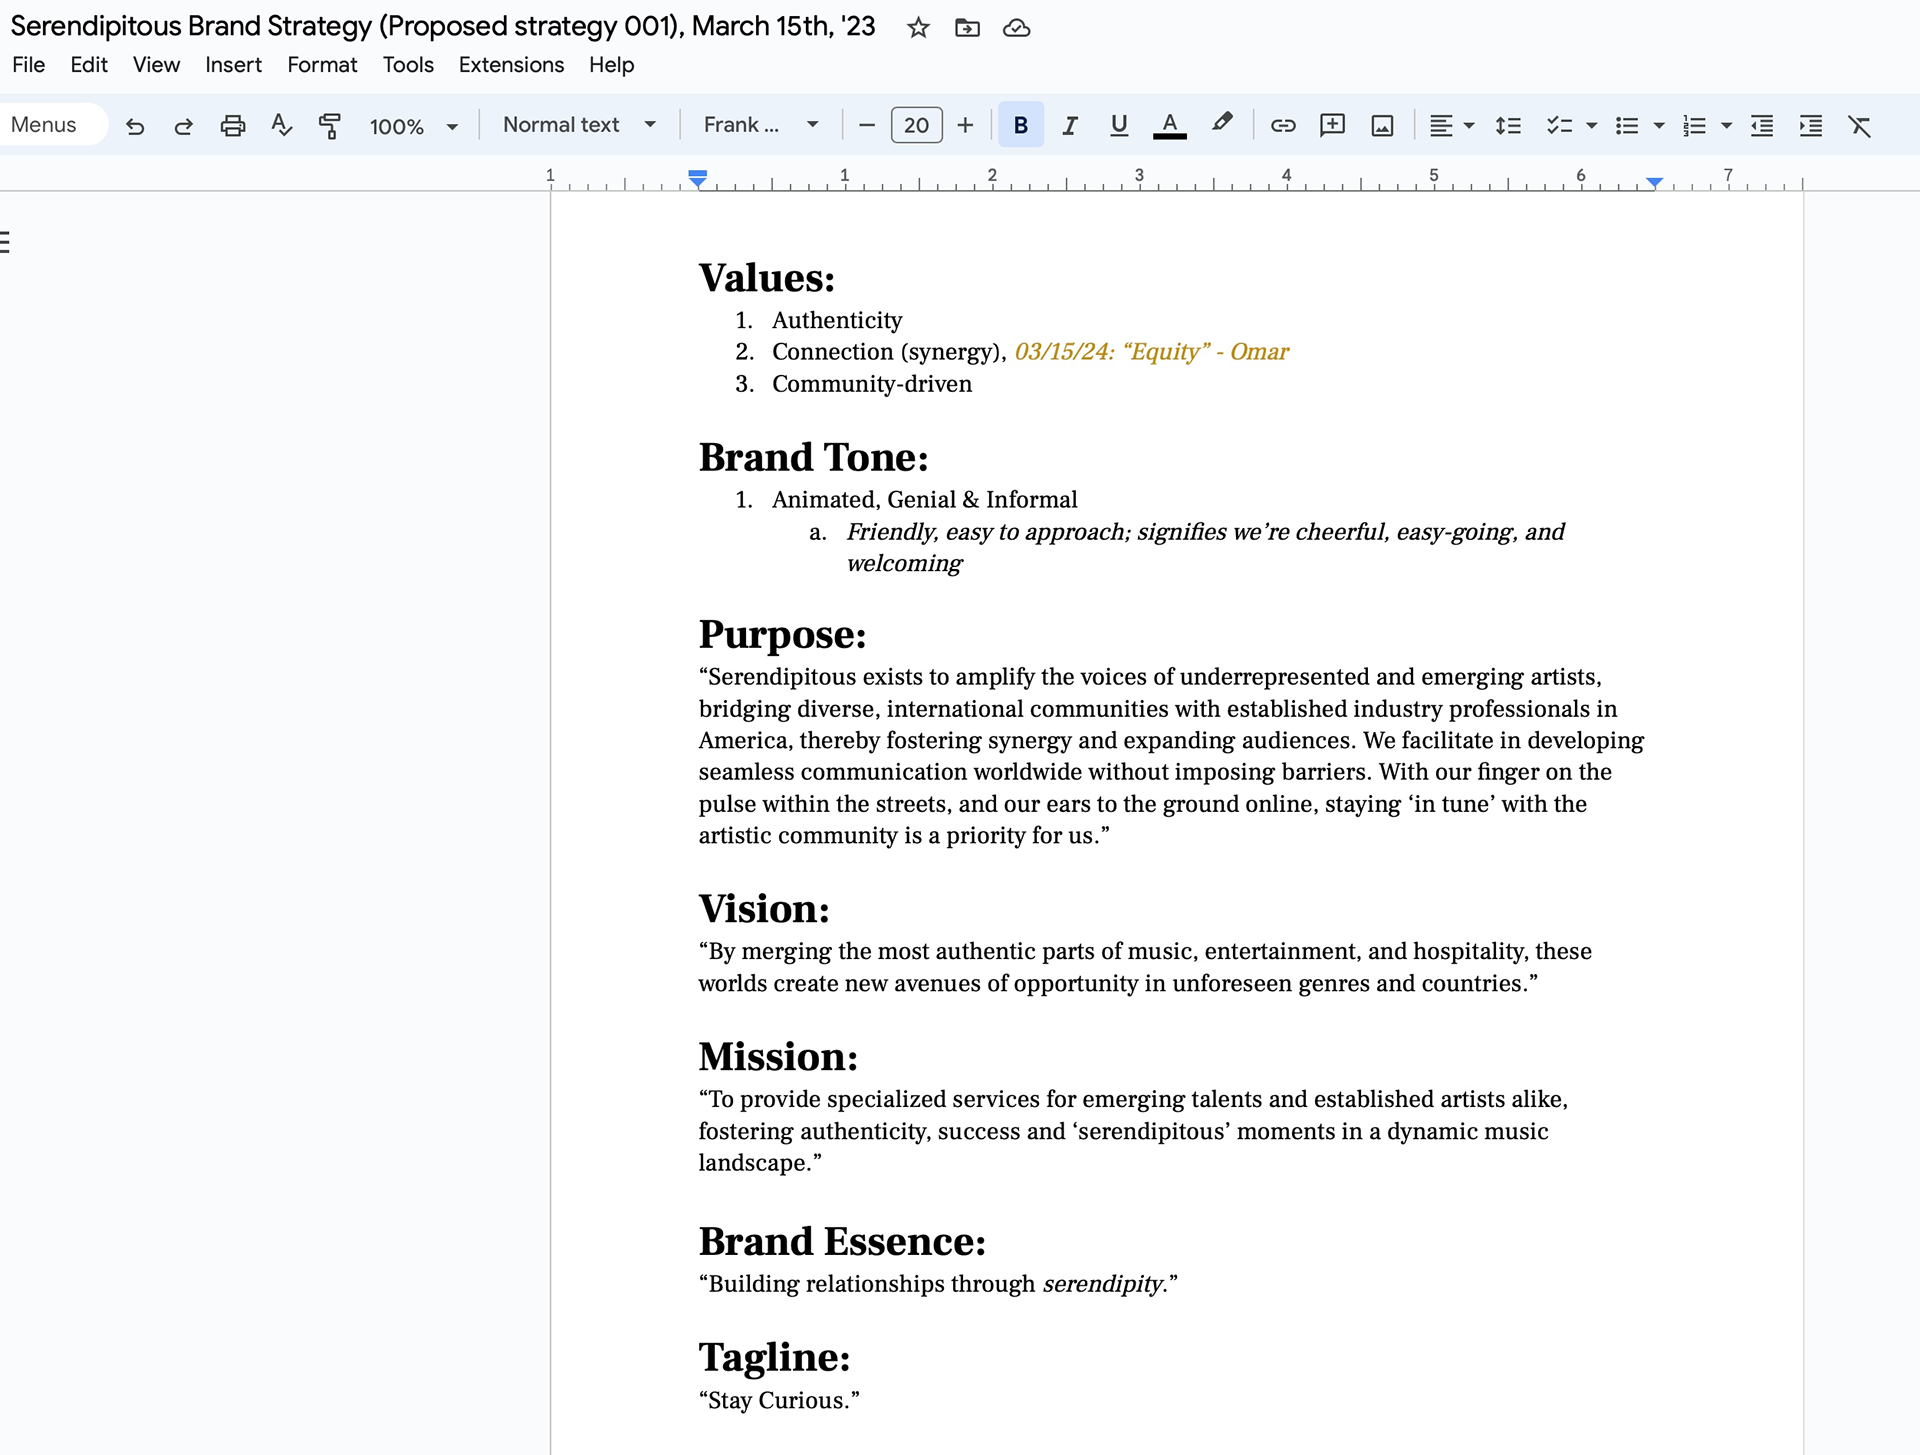The height and width of the screenshot is (1455, 1920).
Task: Open the Extensions menu
Action: 510,65
